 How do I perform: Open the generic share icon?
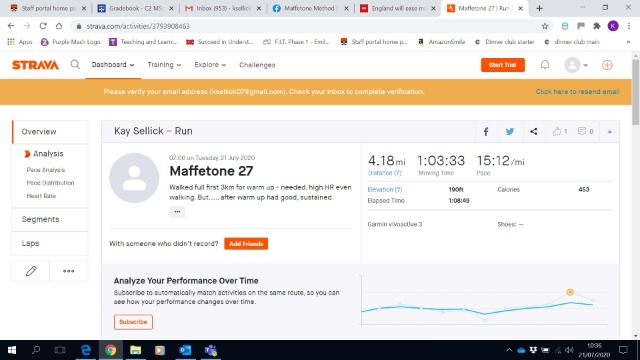tap(533, 131)
